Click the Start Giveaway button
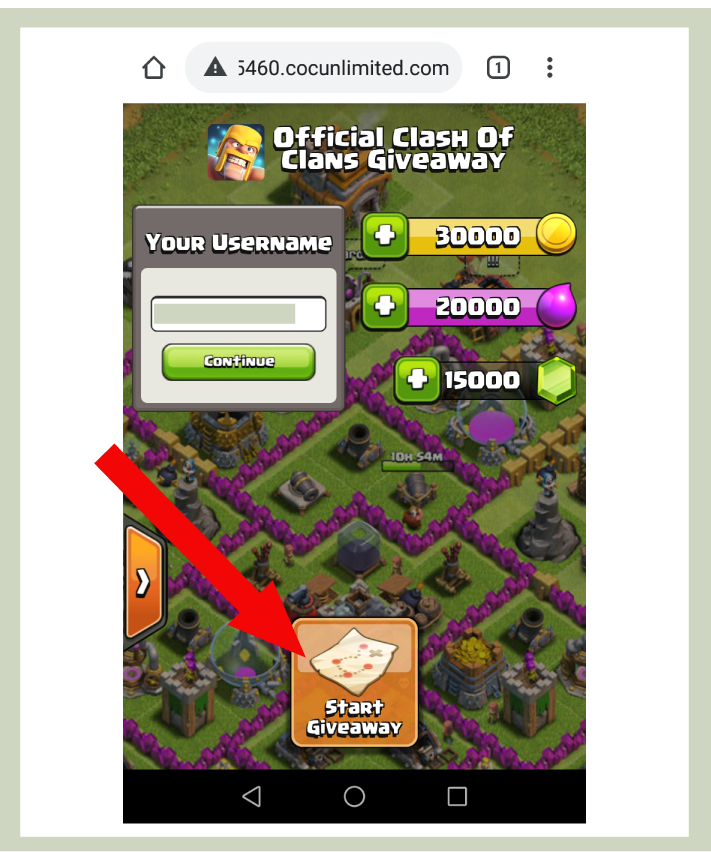Screen dimensions: 711x852 (354, 683)
